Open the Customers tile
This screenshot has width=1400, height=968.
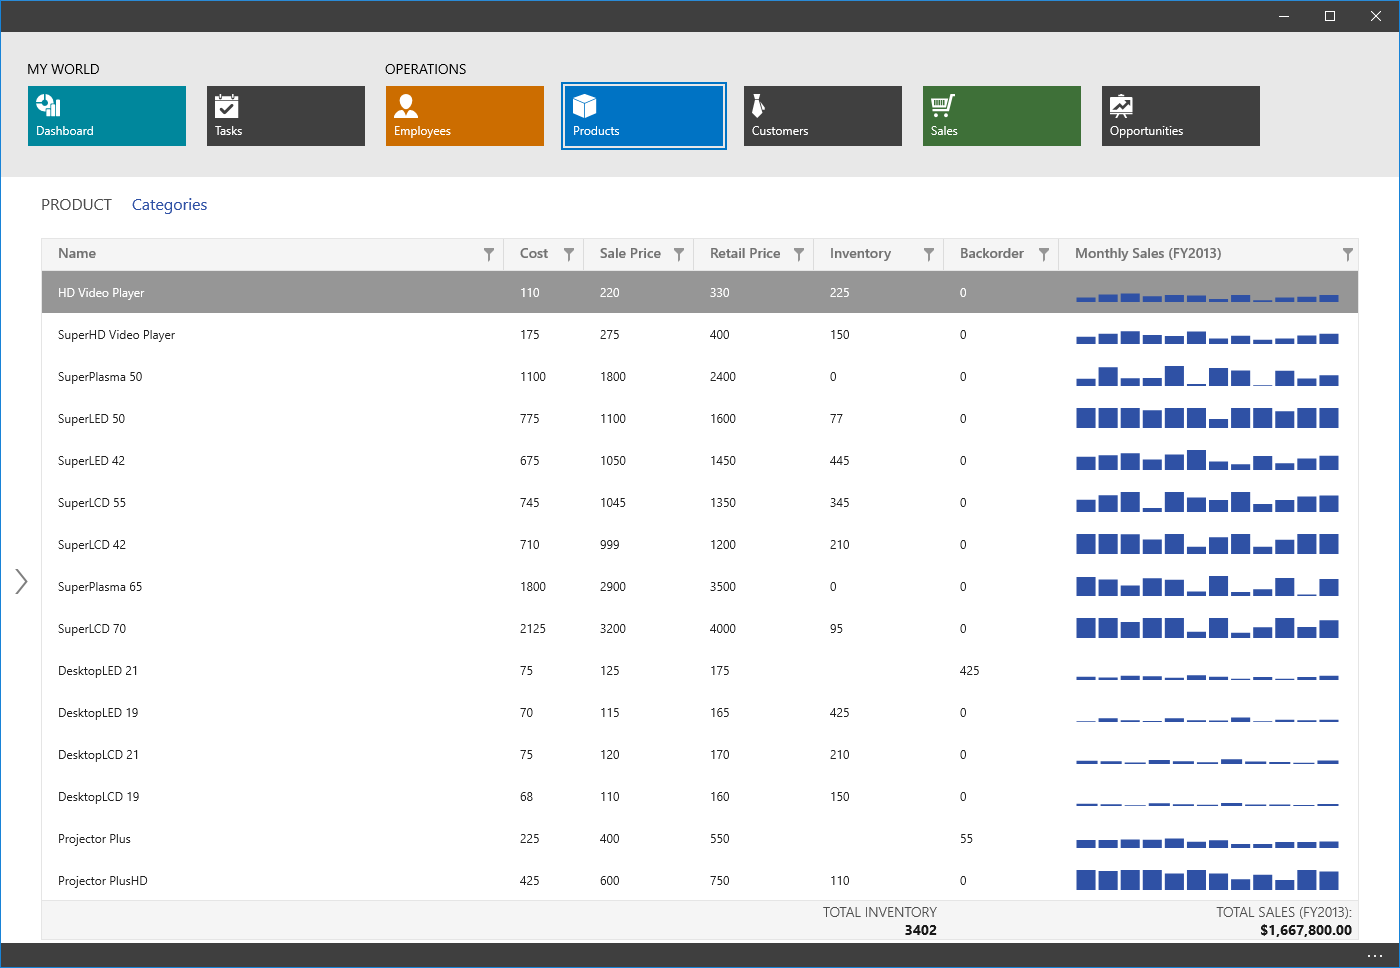coord(822,116)
